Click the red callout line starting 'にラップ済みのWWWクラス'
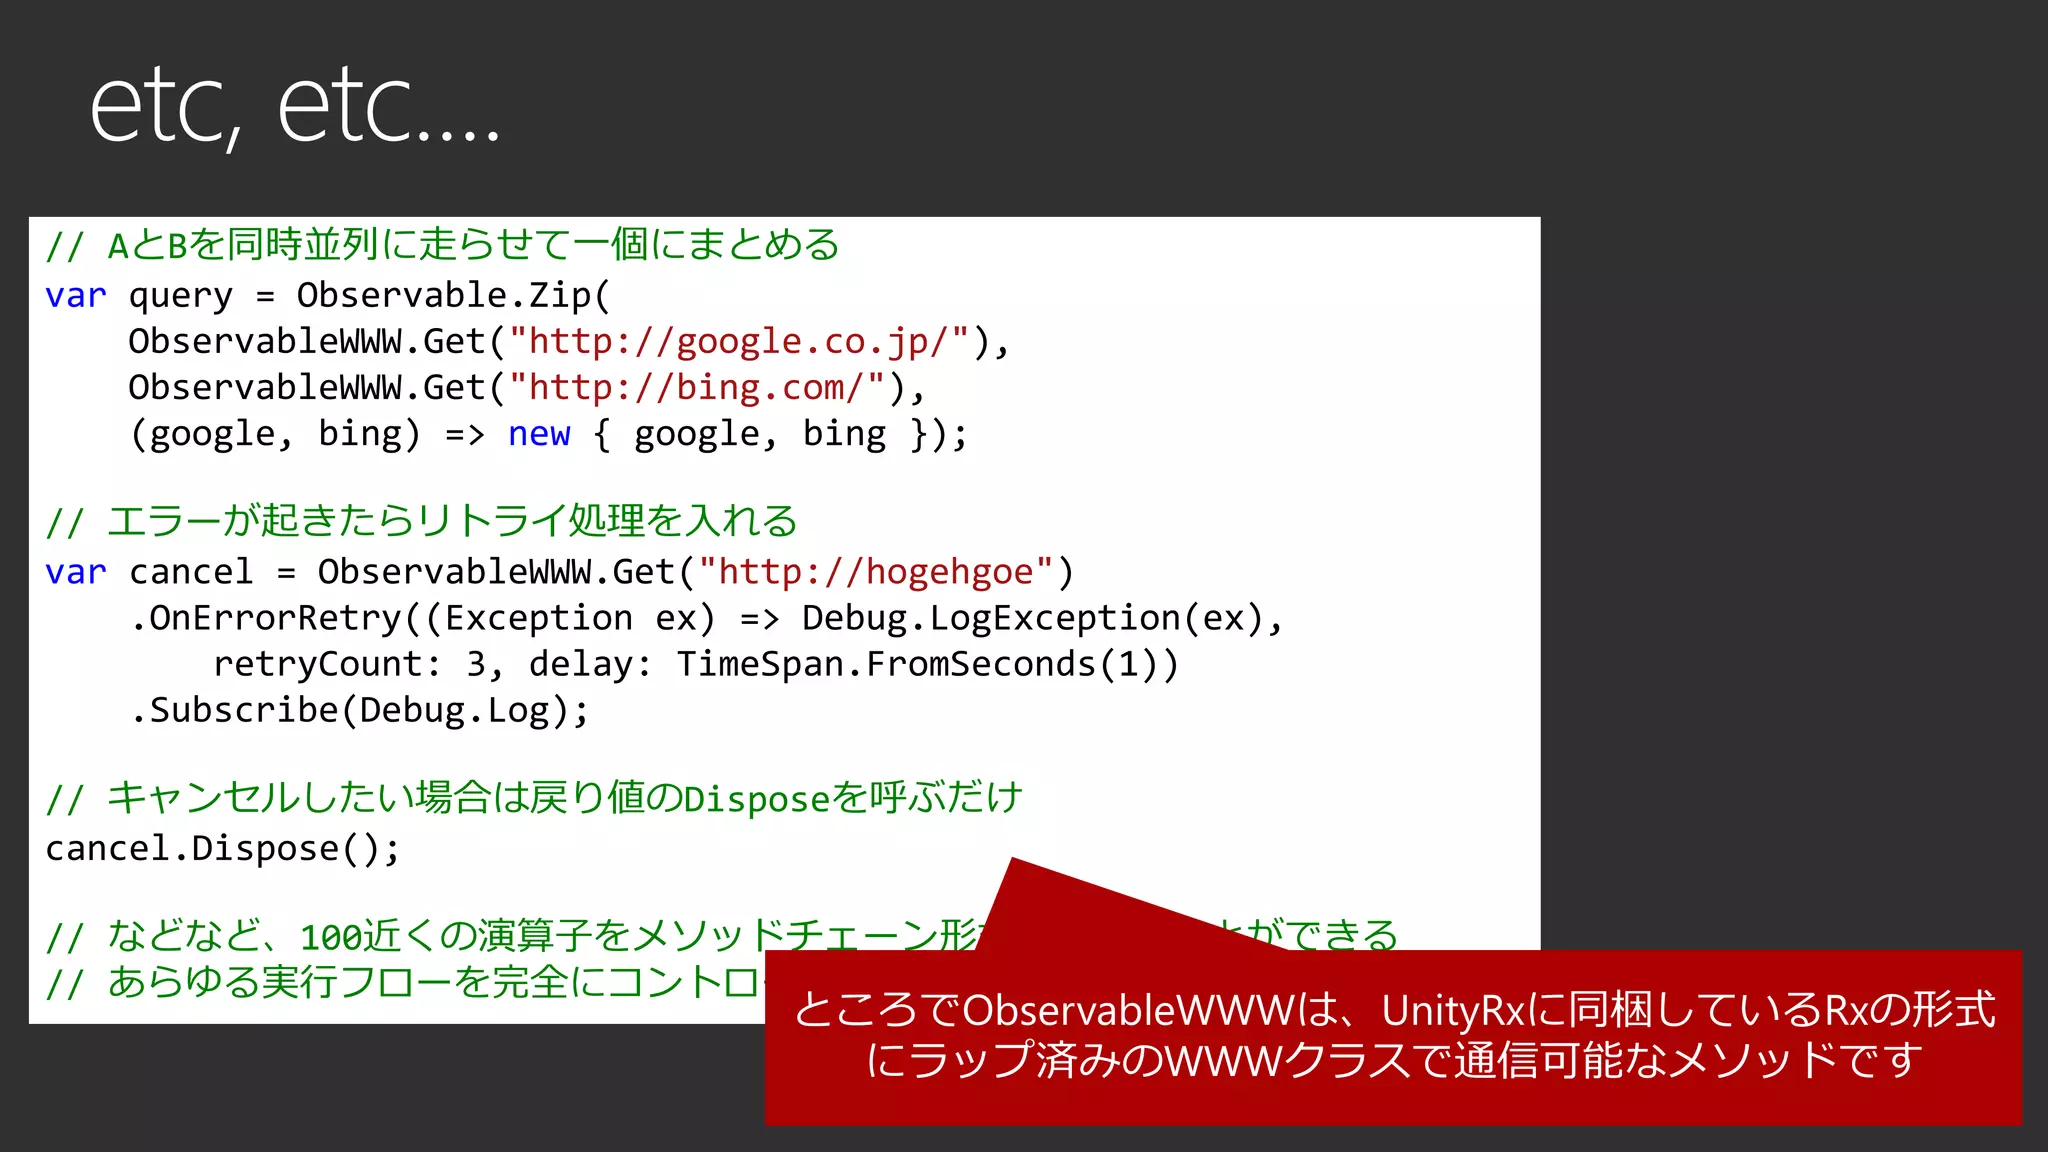The image size is (2048, 1152). (x=1394, y=1060)
